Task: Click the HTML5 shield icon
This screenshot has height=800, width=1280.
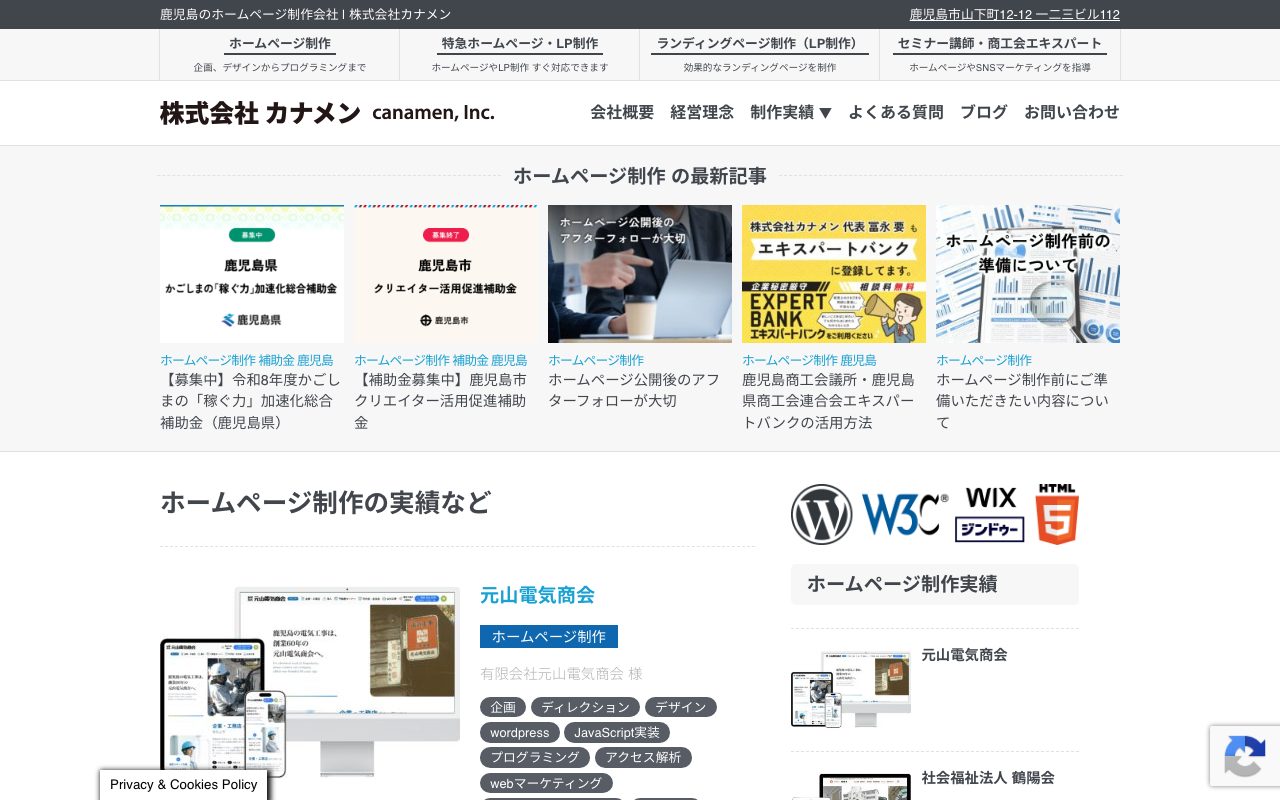Action: click(1057, 514)
